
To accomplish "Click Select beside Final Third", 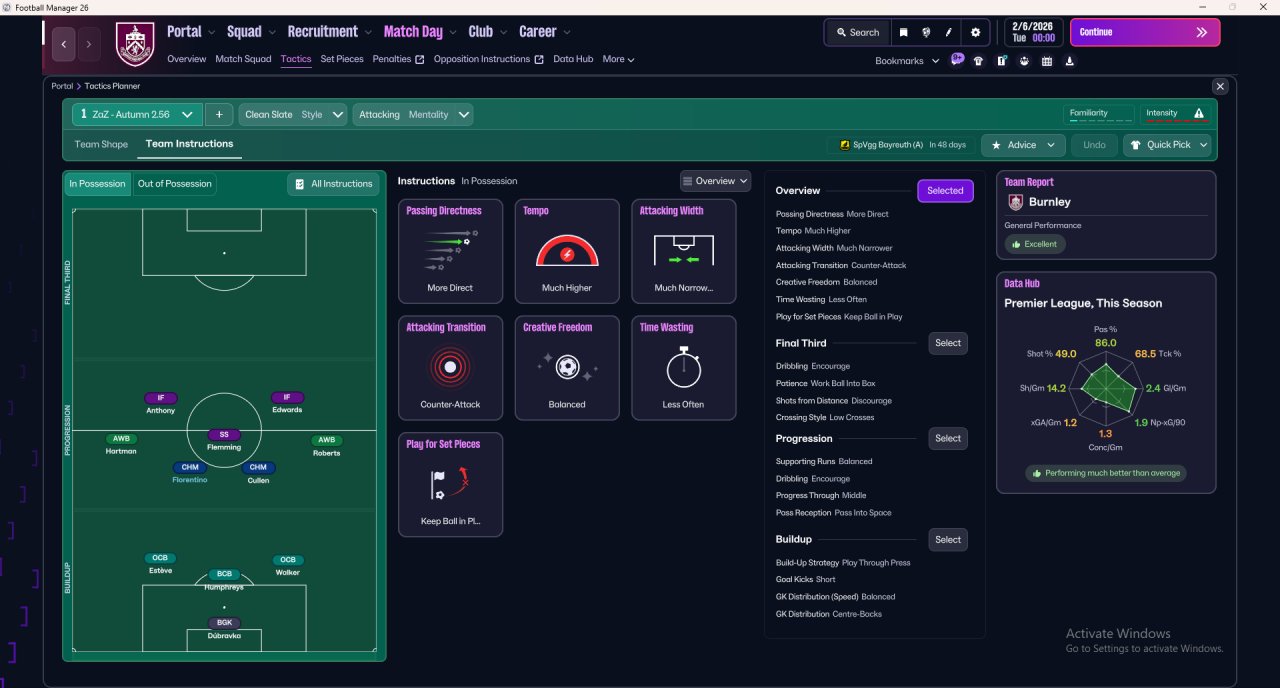I will point(948,343).
